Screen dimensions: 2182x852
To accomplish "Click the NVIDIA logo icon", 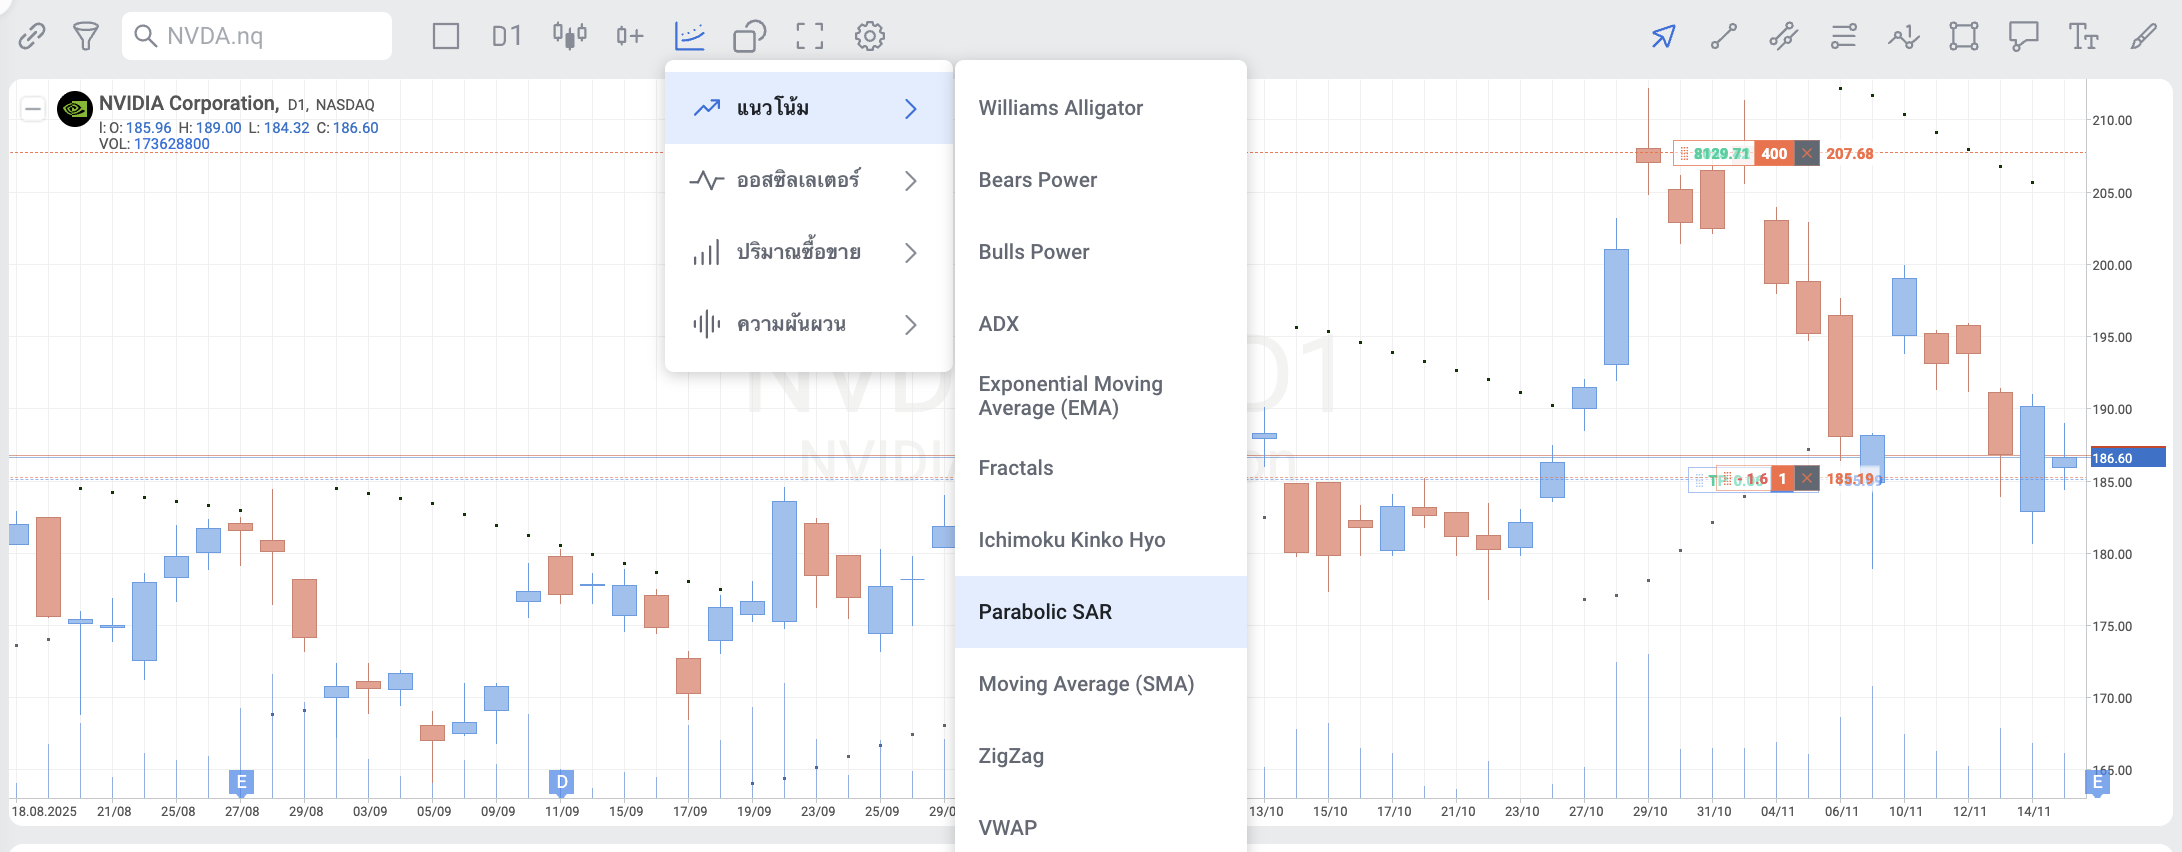I will pyautogui.click(x=75, y=109).
